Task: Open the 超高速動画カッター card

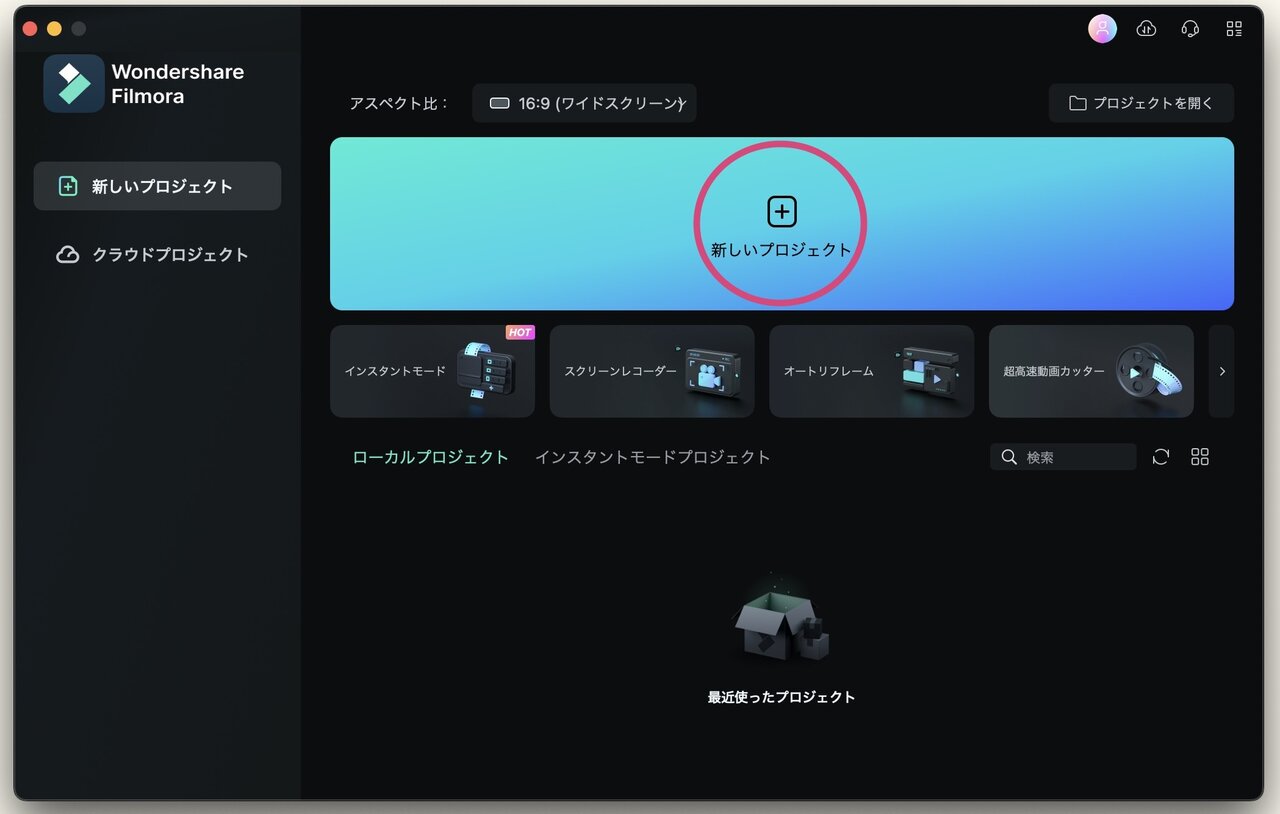Action: pos(1091,371)
